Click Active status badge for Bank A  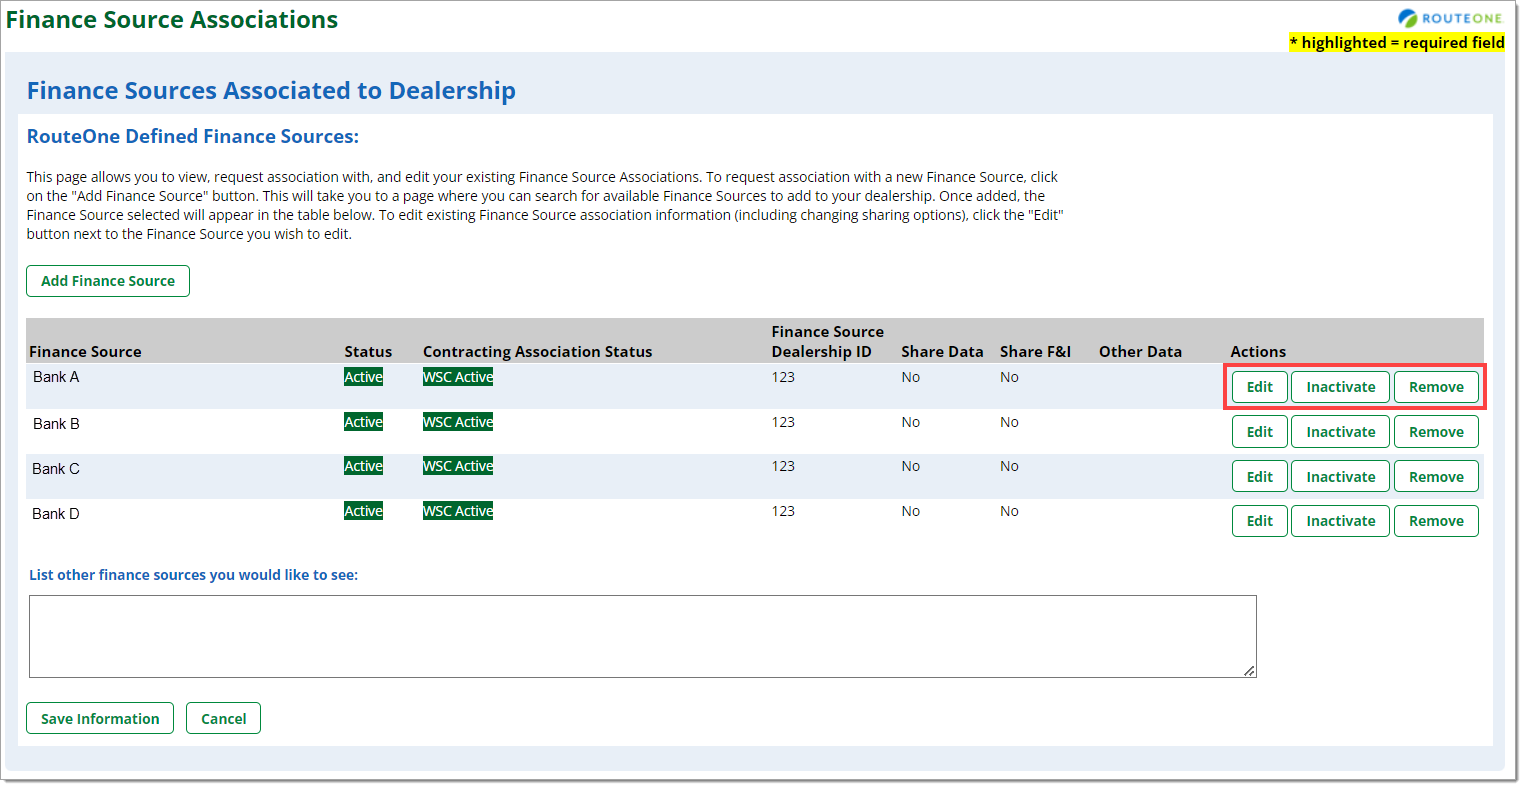[363, 377]
